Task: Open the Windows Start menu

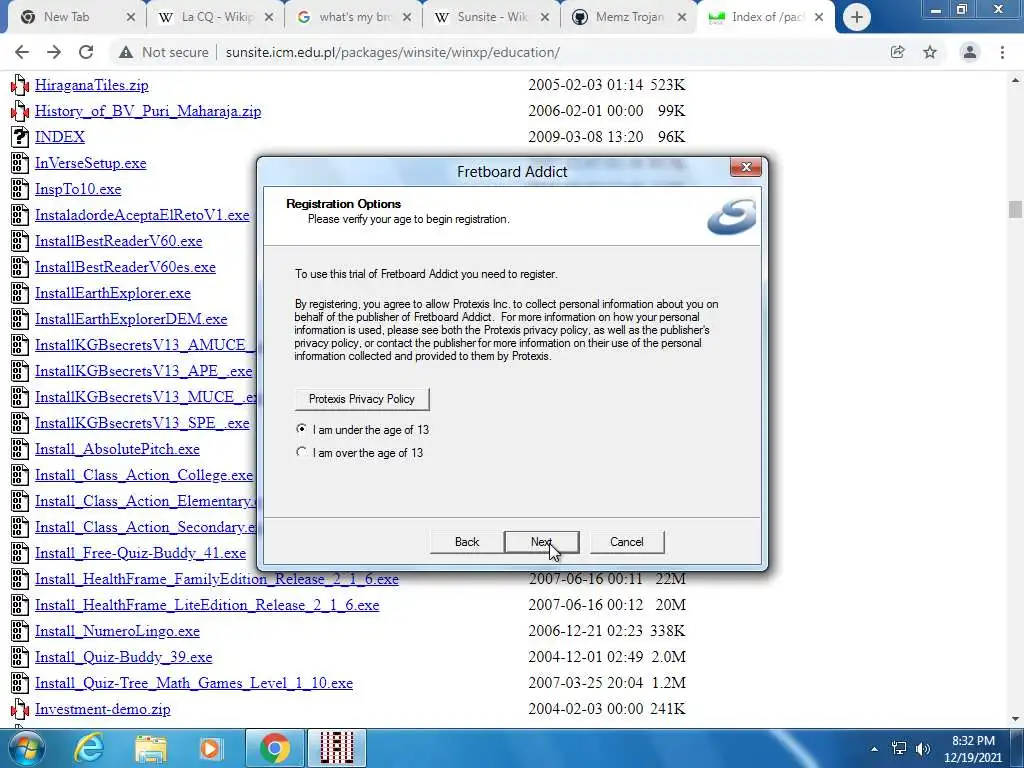Action: pyautogui.click(x=27, y=748)
